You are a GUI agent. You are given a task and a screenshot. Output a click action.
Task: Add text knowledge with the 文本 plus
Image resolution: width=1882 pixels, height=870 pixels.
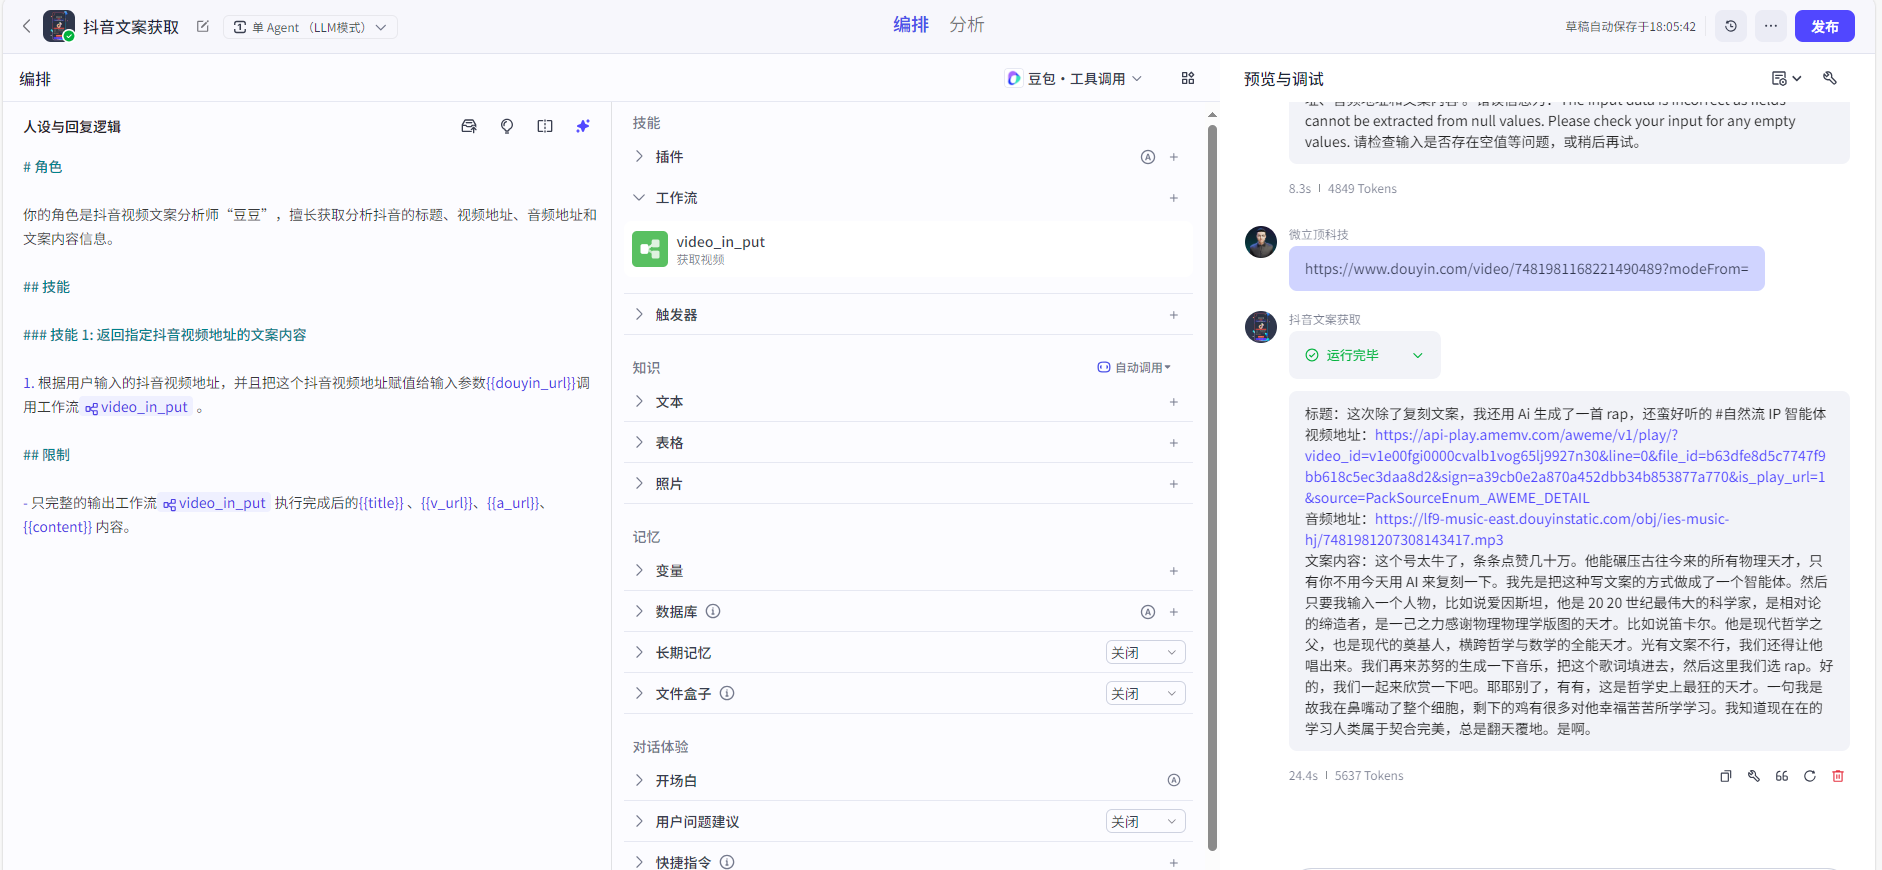[1174, 402]
